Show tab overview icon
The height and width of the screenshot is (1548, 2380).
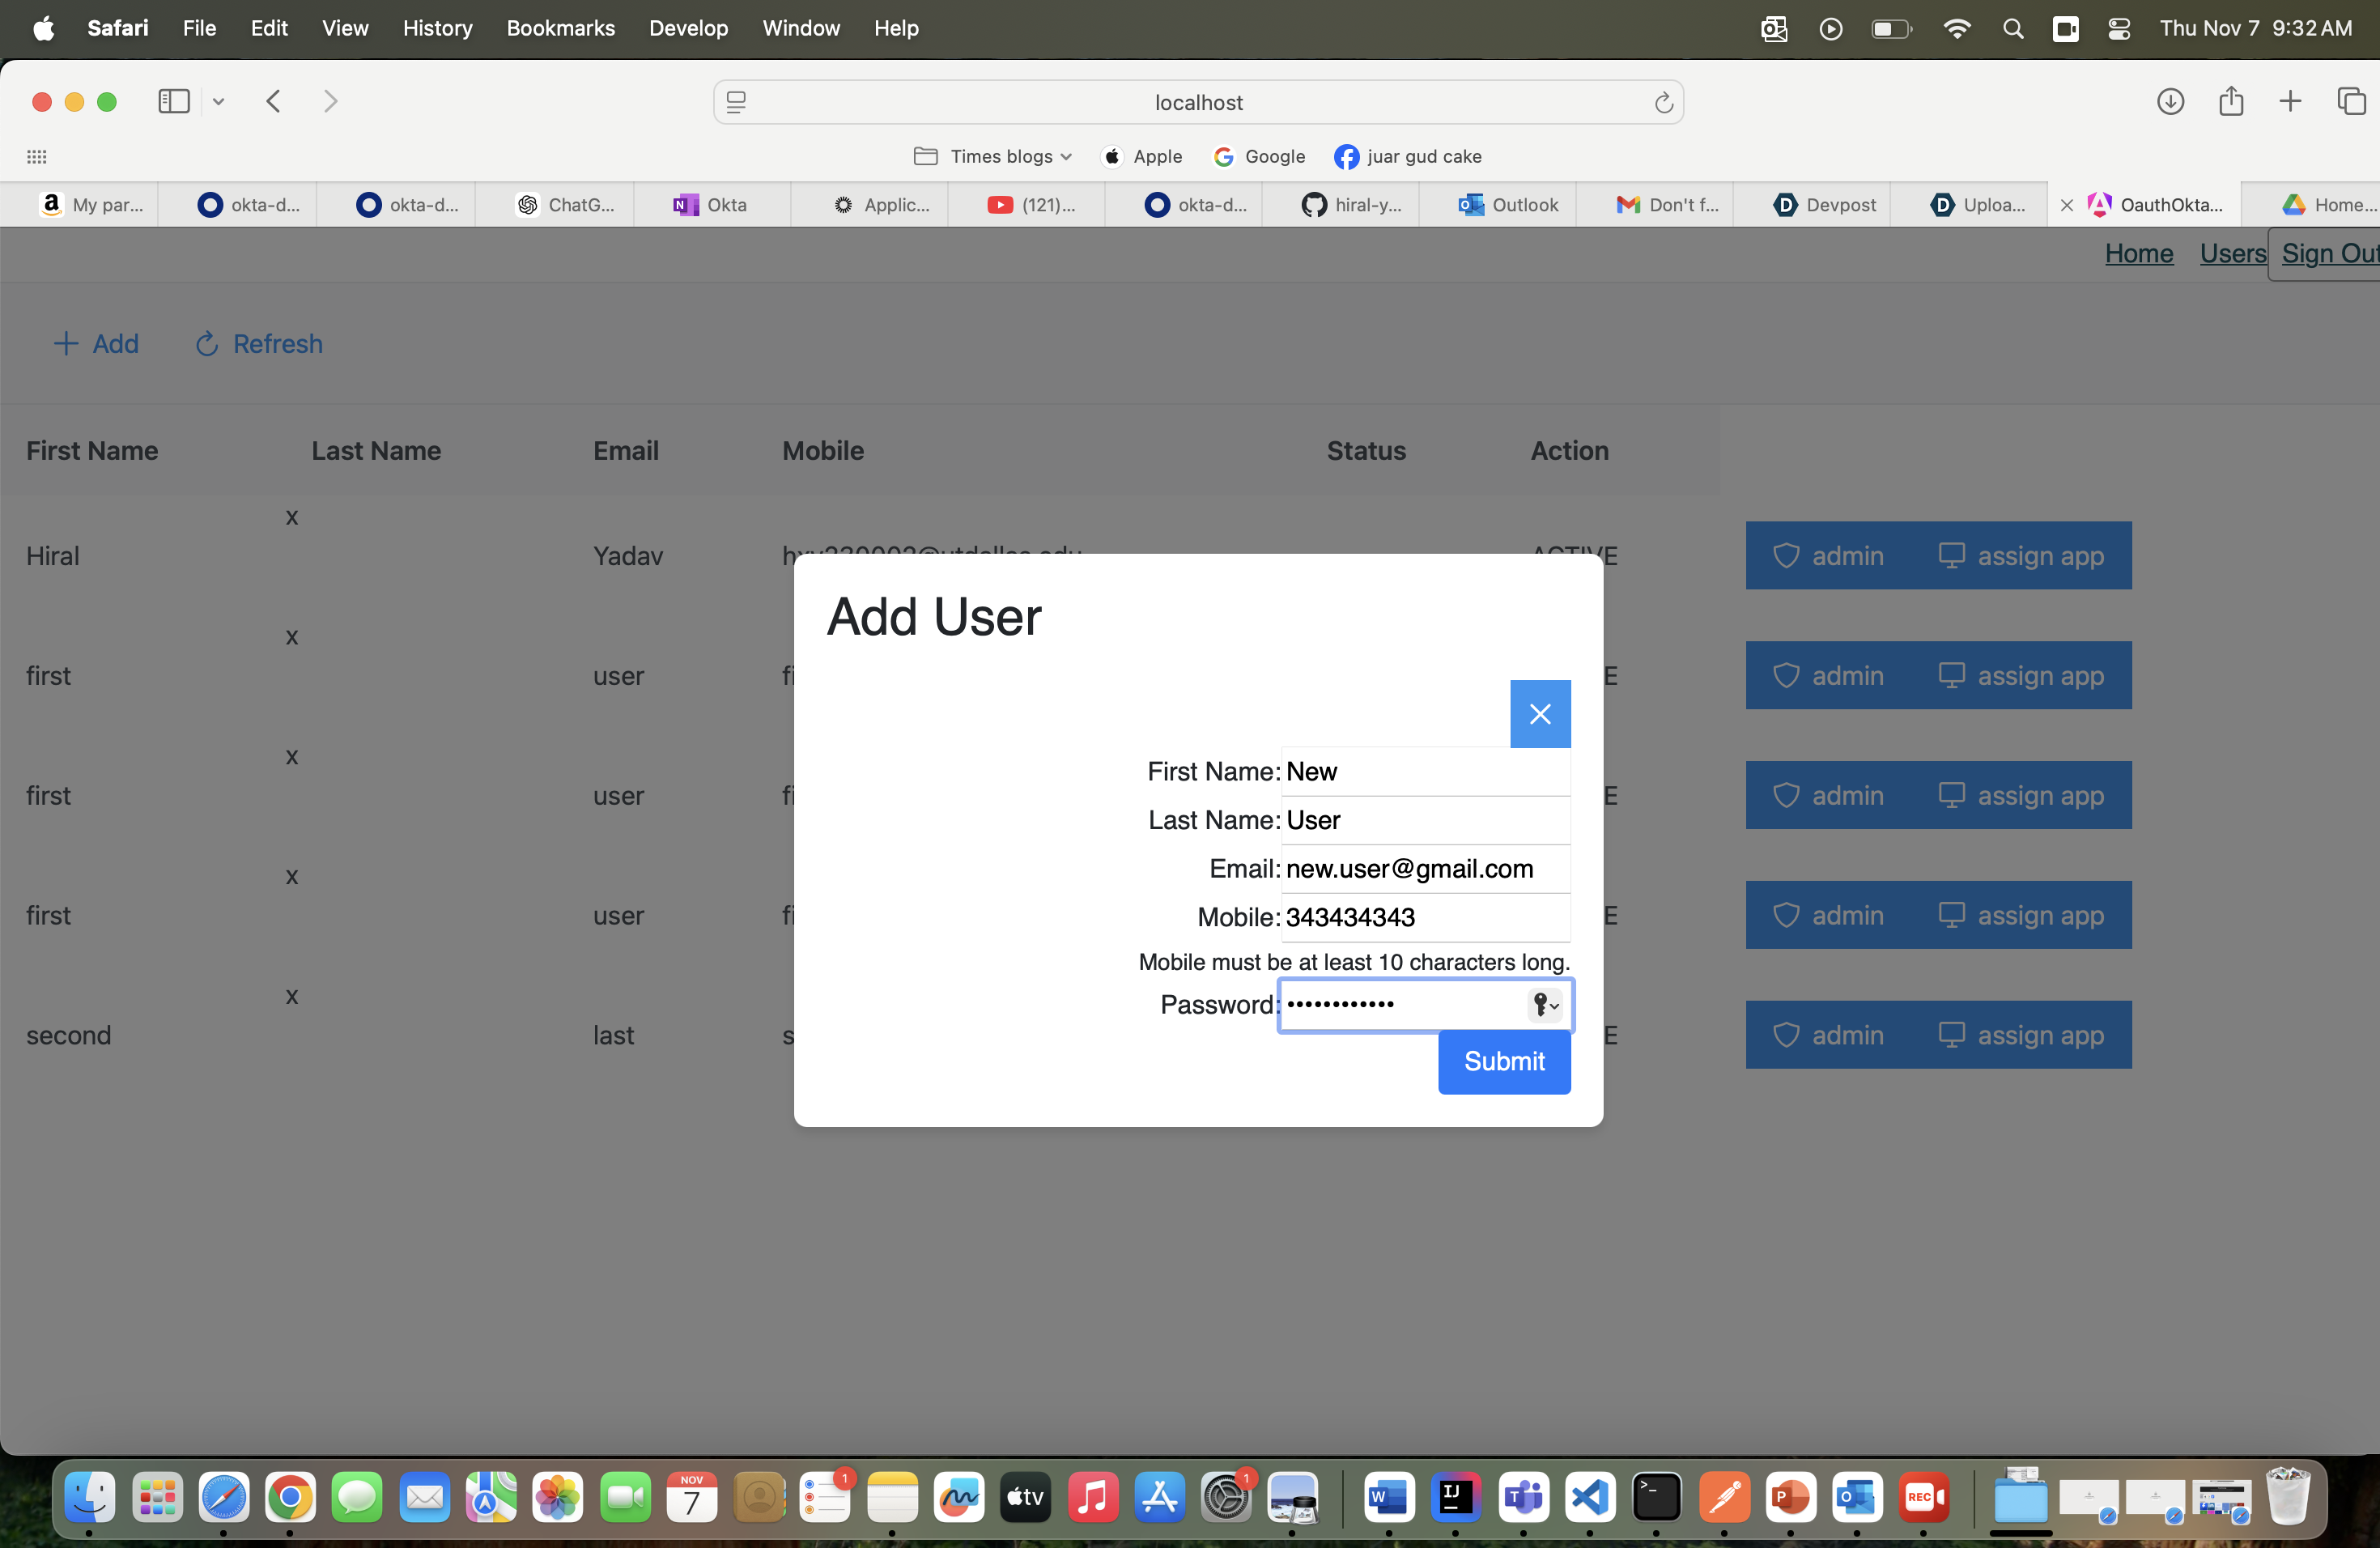2351,101
